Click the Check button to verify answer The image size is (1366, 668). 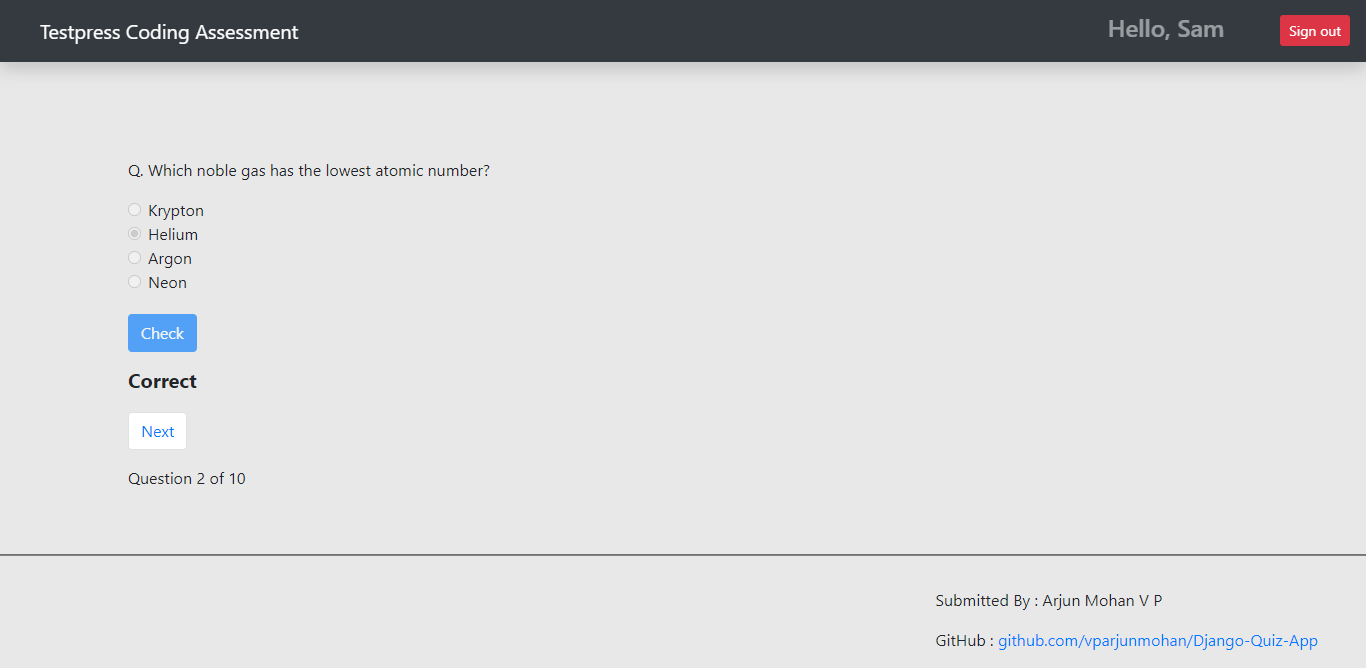[162, 332]
